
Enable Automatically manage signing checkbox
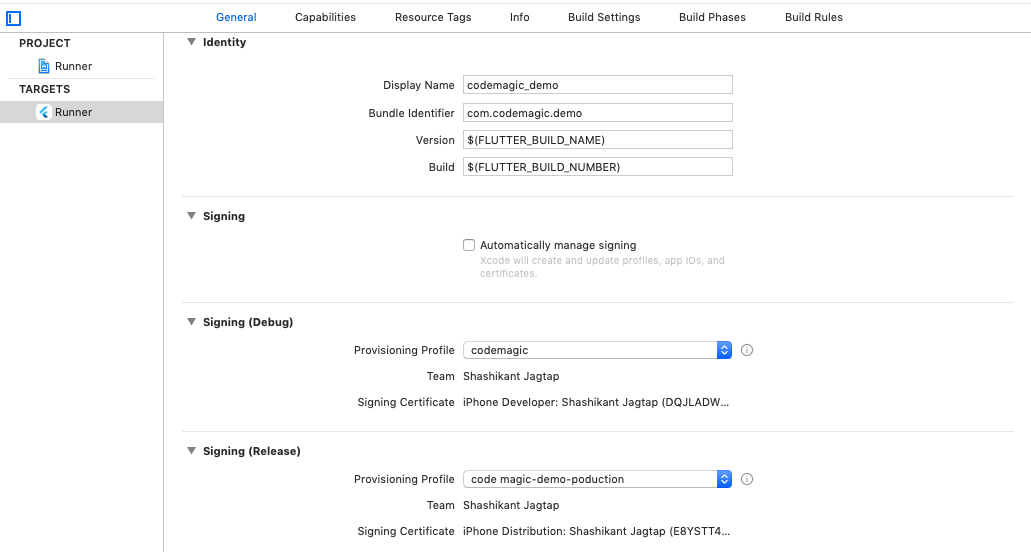click(469, 245)
